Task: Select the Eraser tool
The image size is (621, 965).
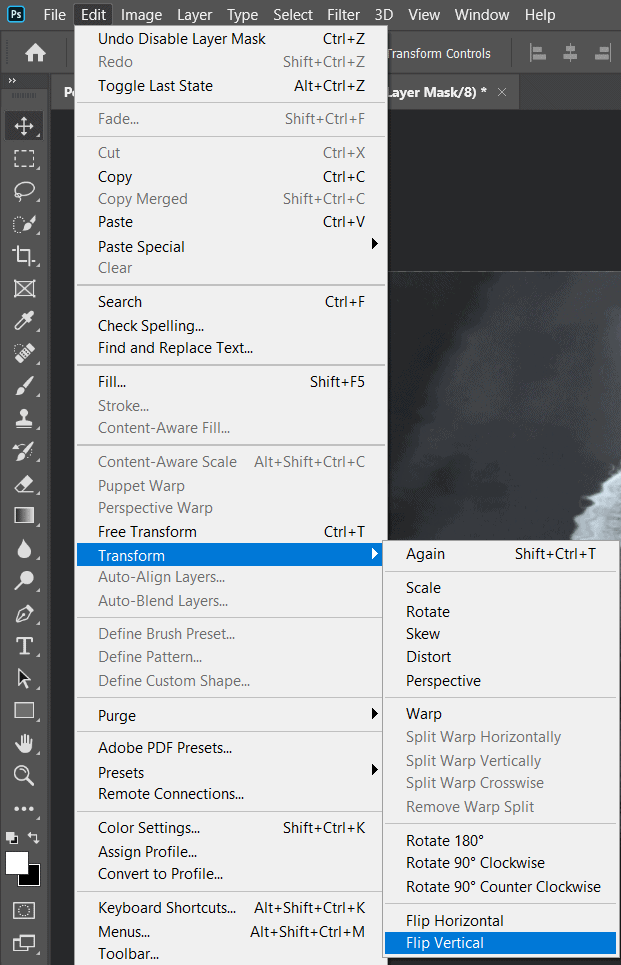Action: (24, 484)
